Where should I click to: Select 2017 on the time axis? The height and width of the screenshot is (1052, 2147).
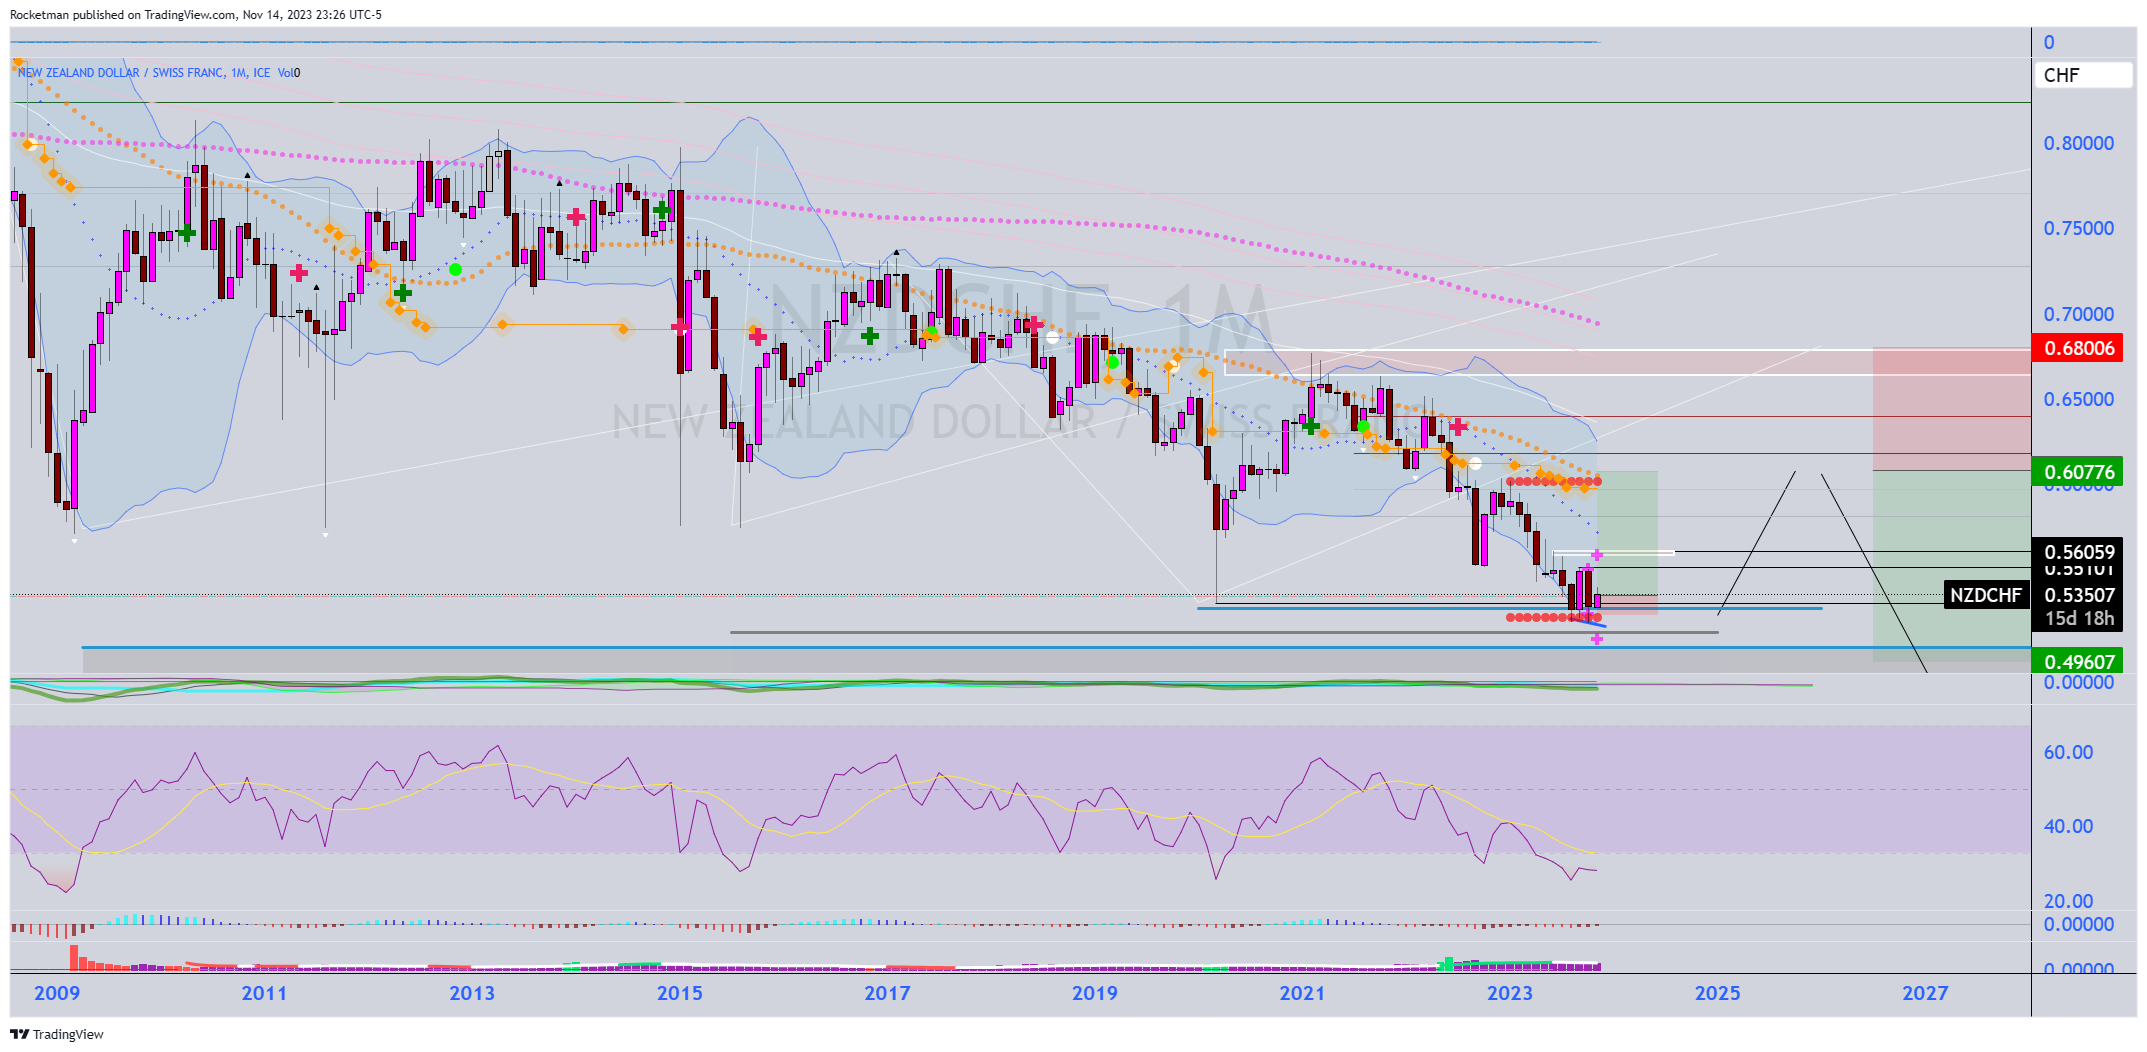click(887, 993)
